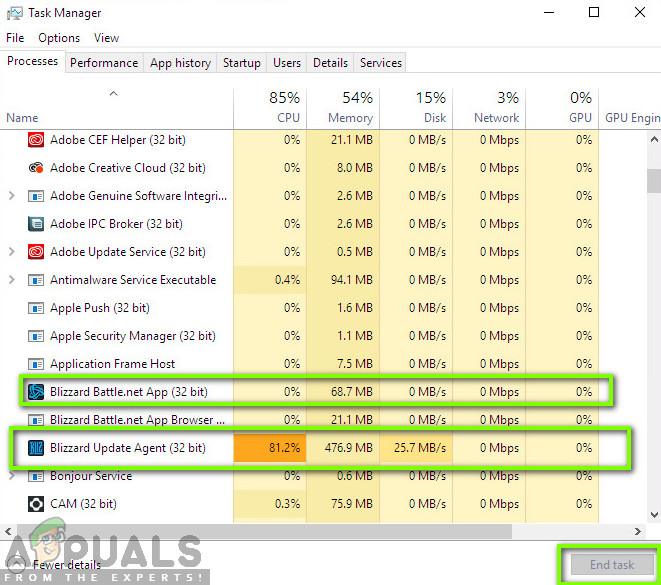Click the vertical scrollbar thumb

click(x=654, y=180)
